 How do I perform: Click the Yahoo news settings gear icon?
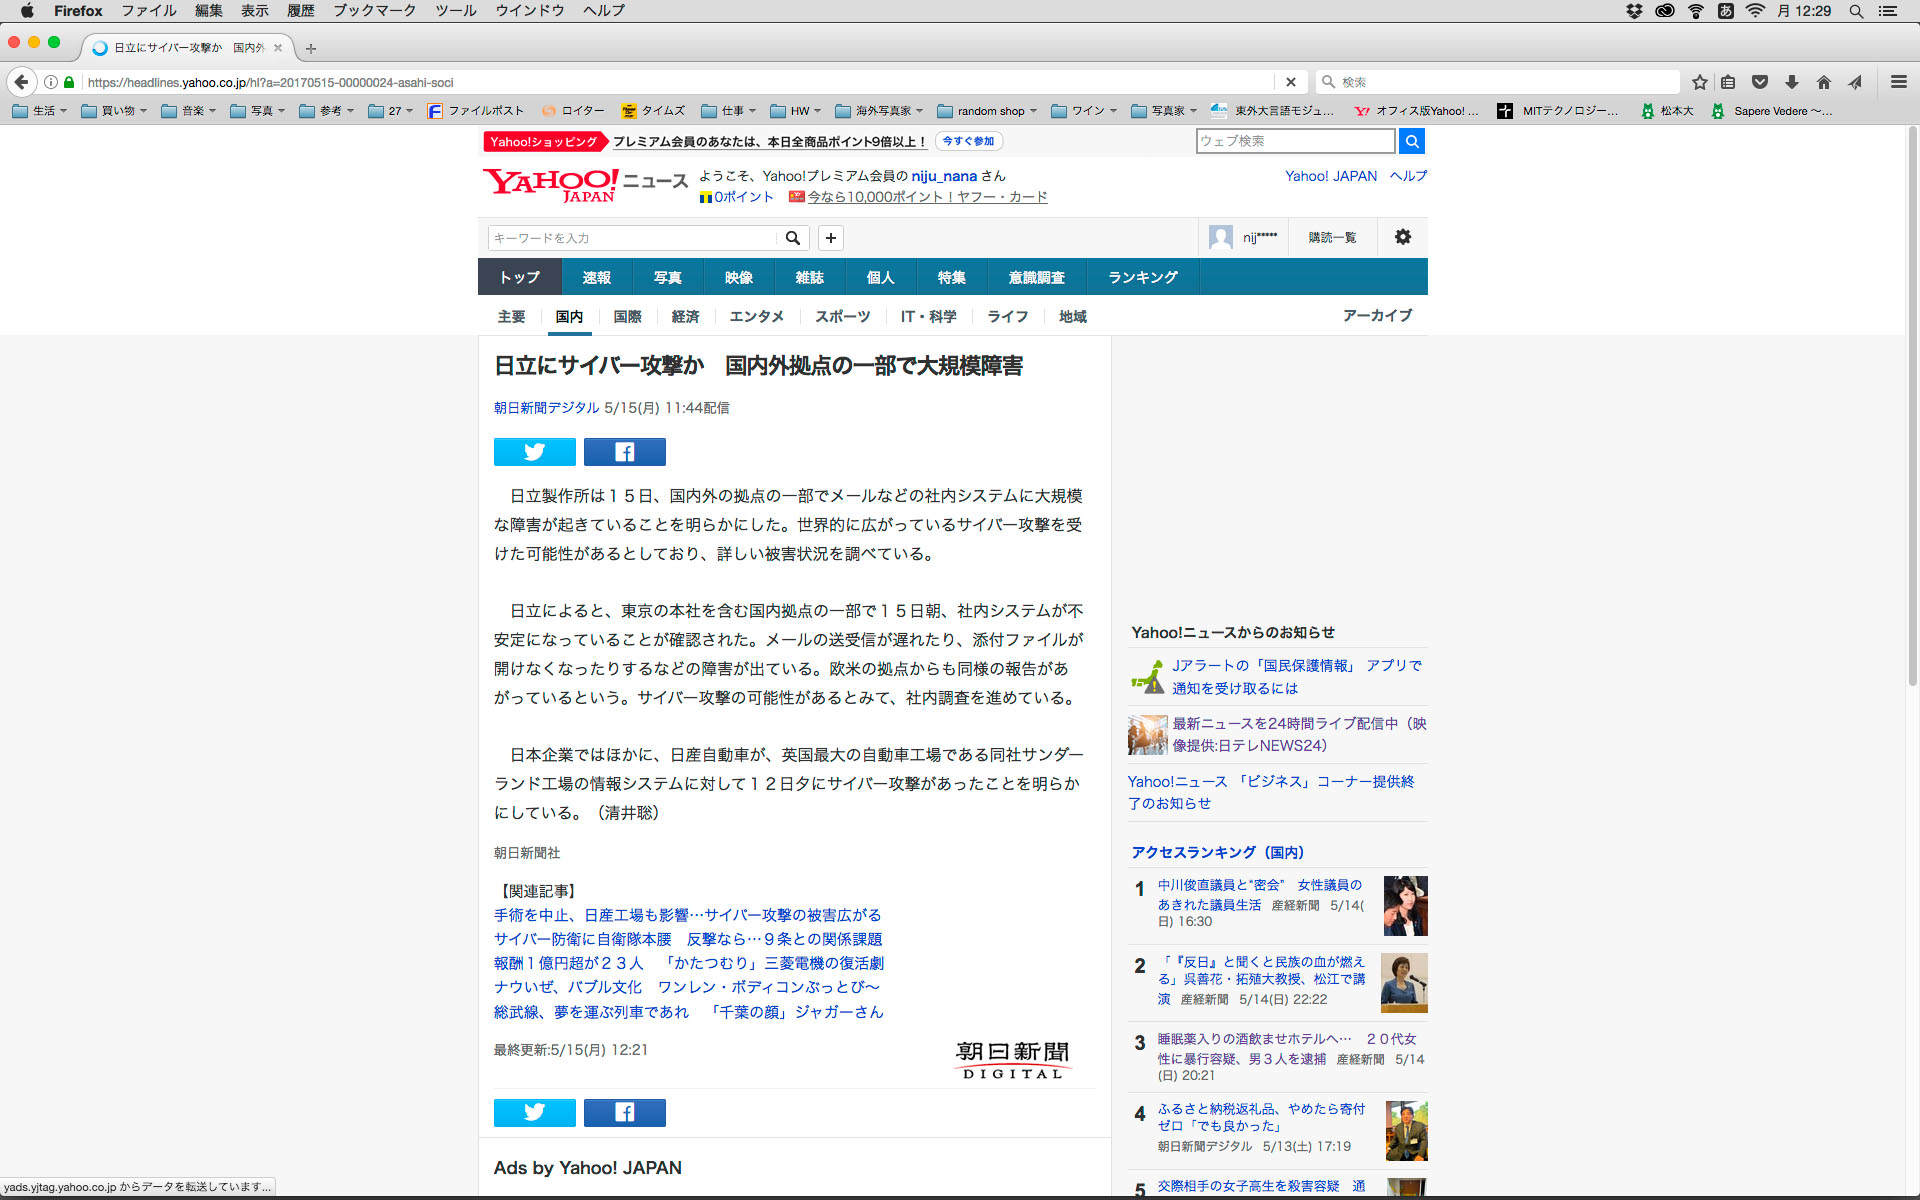click(1402, 237)
